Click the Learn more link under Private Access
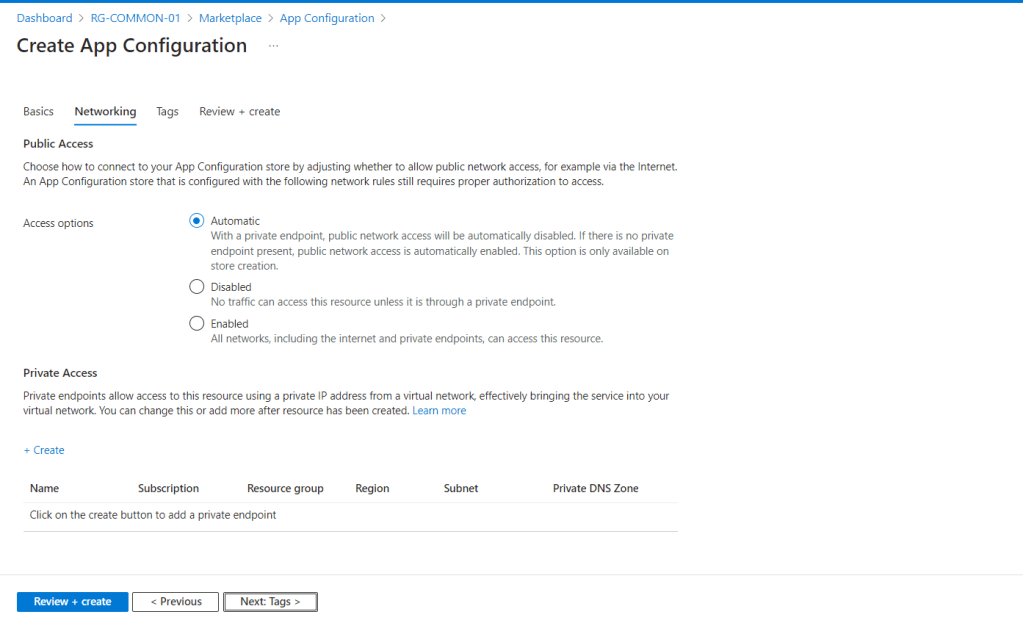The image size is (1023, 631). [438, 409]
